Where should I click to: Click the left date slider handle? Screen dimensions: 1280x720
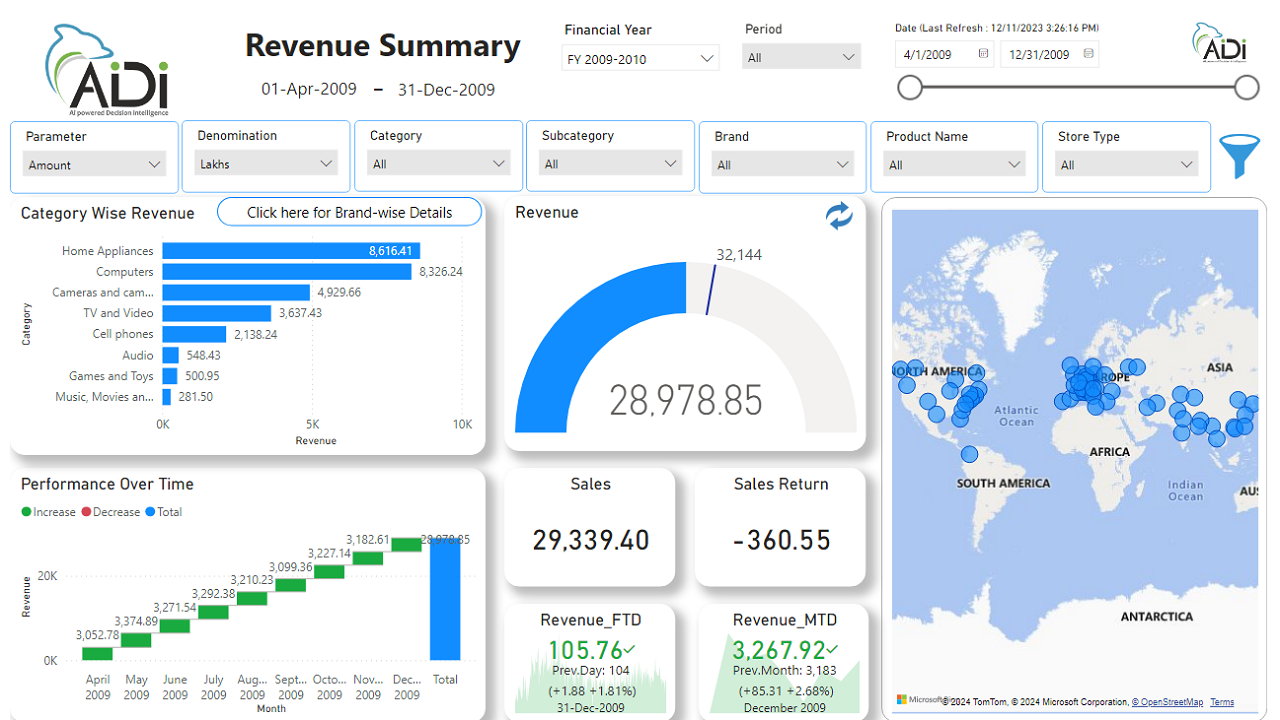[910, 88]
